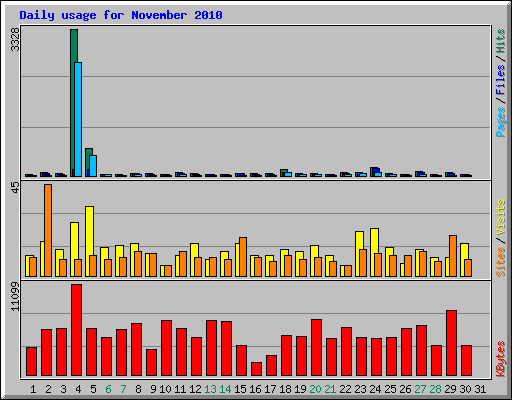This screenshot has height=400, width=512.
Task: Click the Sites legend label
Action: (501, 262)
